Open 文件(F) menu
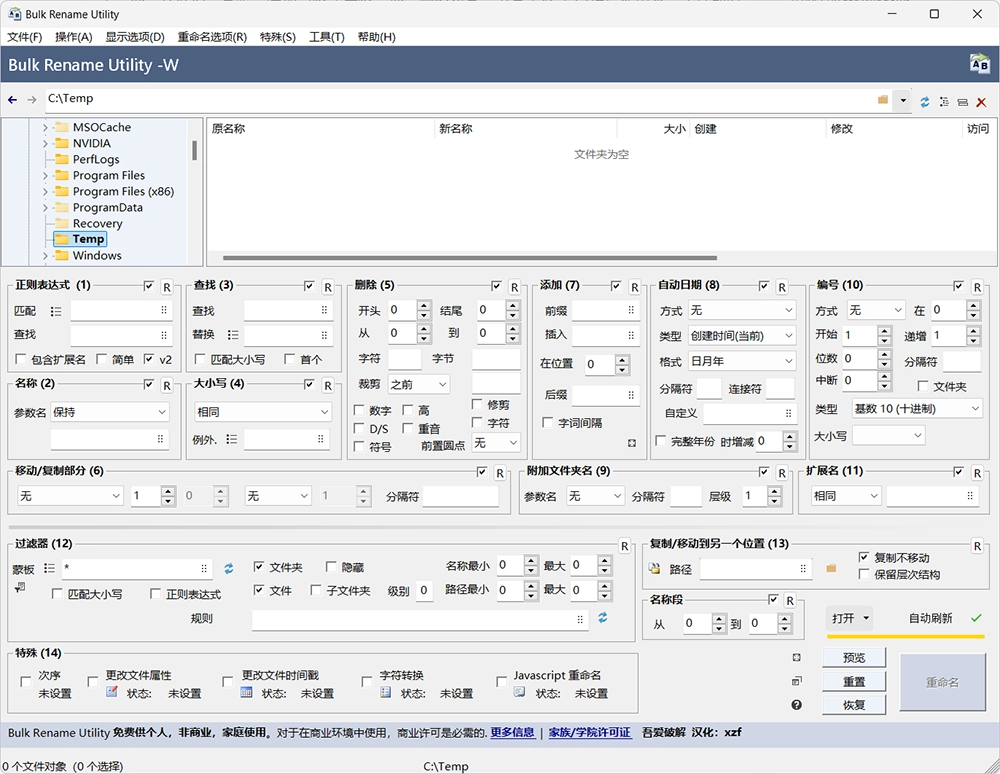Viewport: 1000px width, 774px height. (x=25, y=37)
